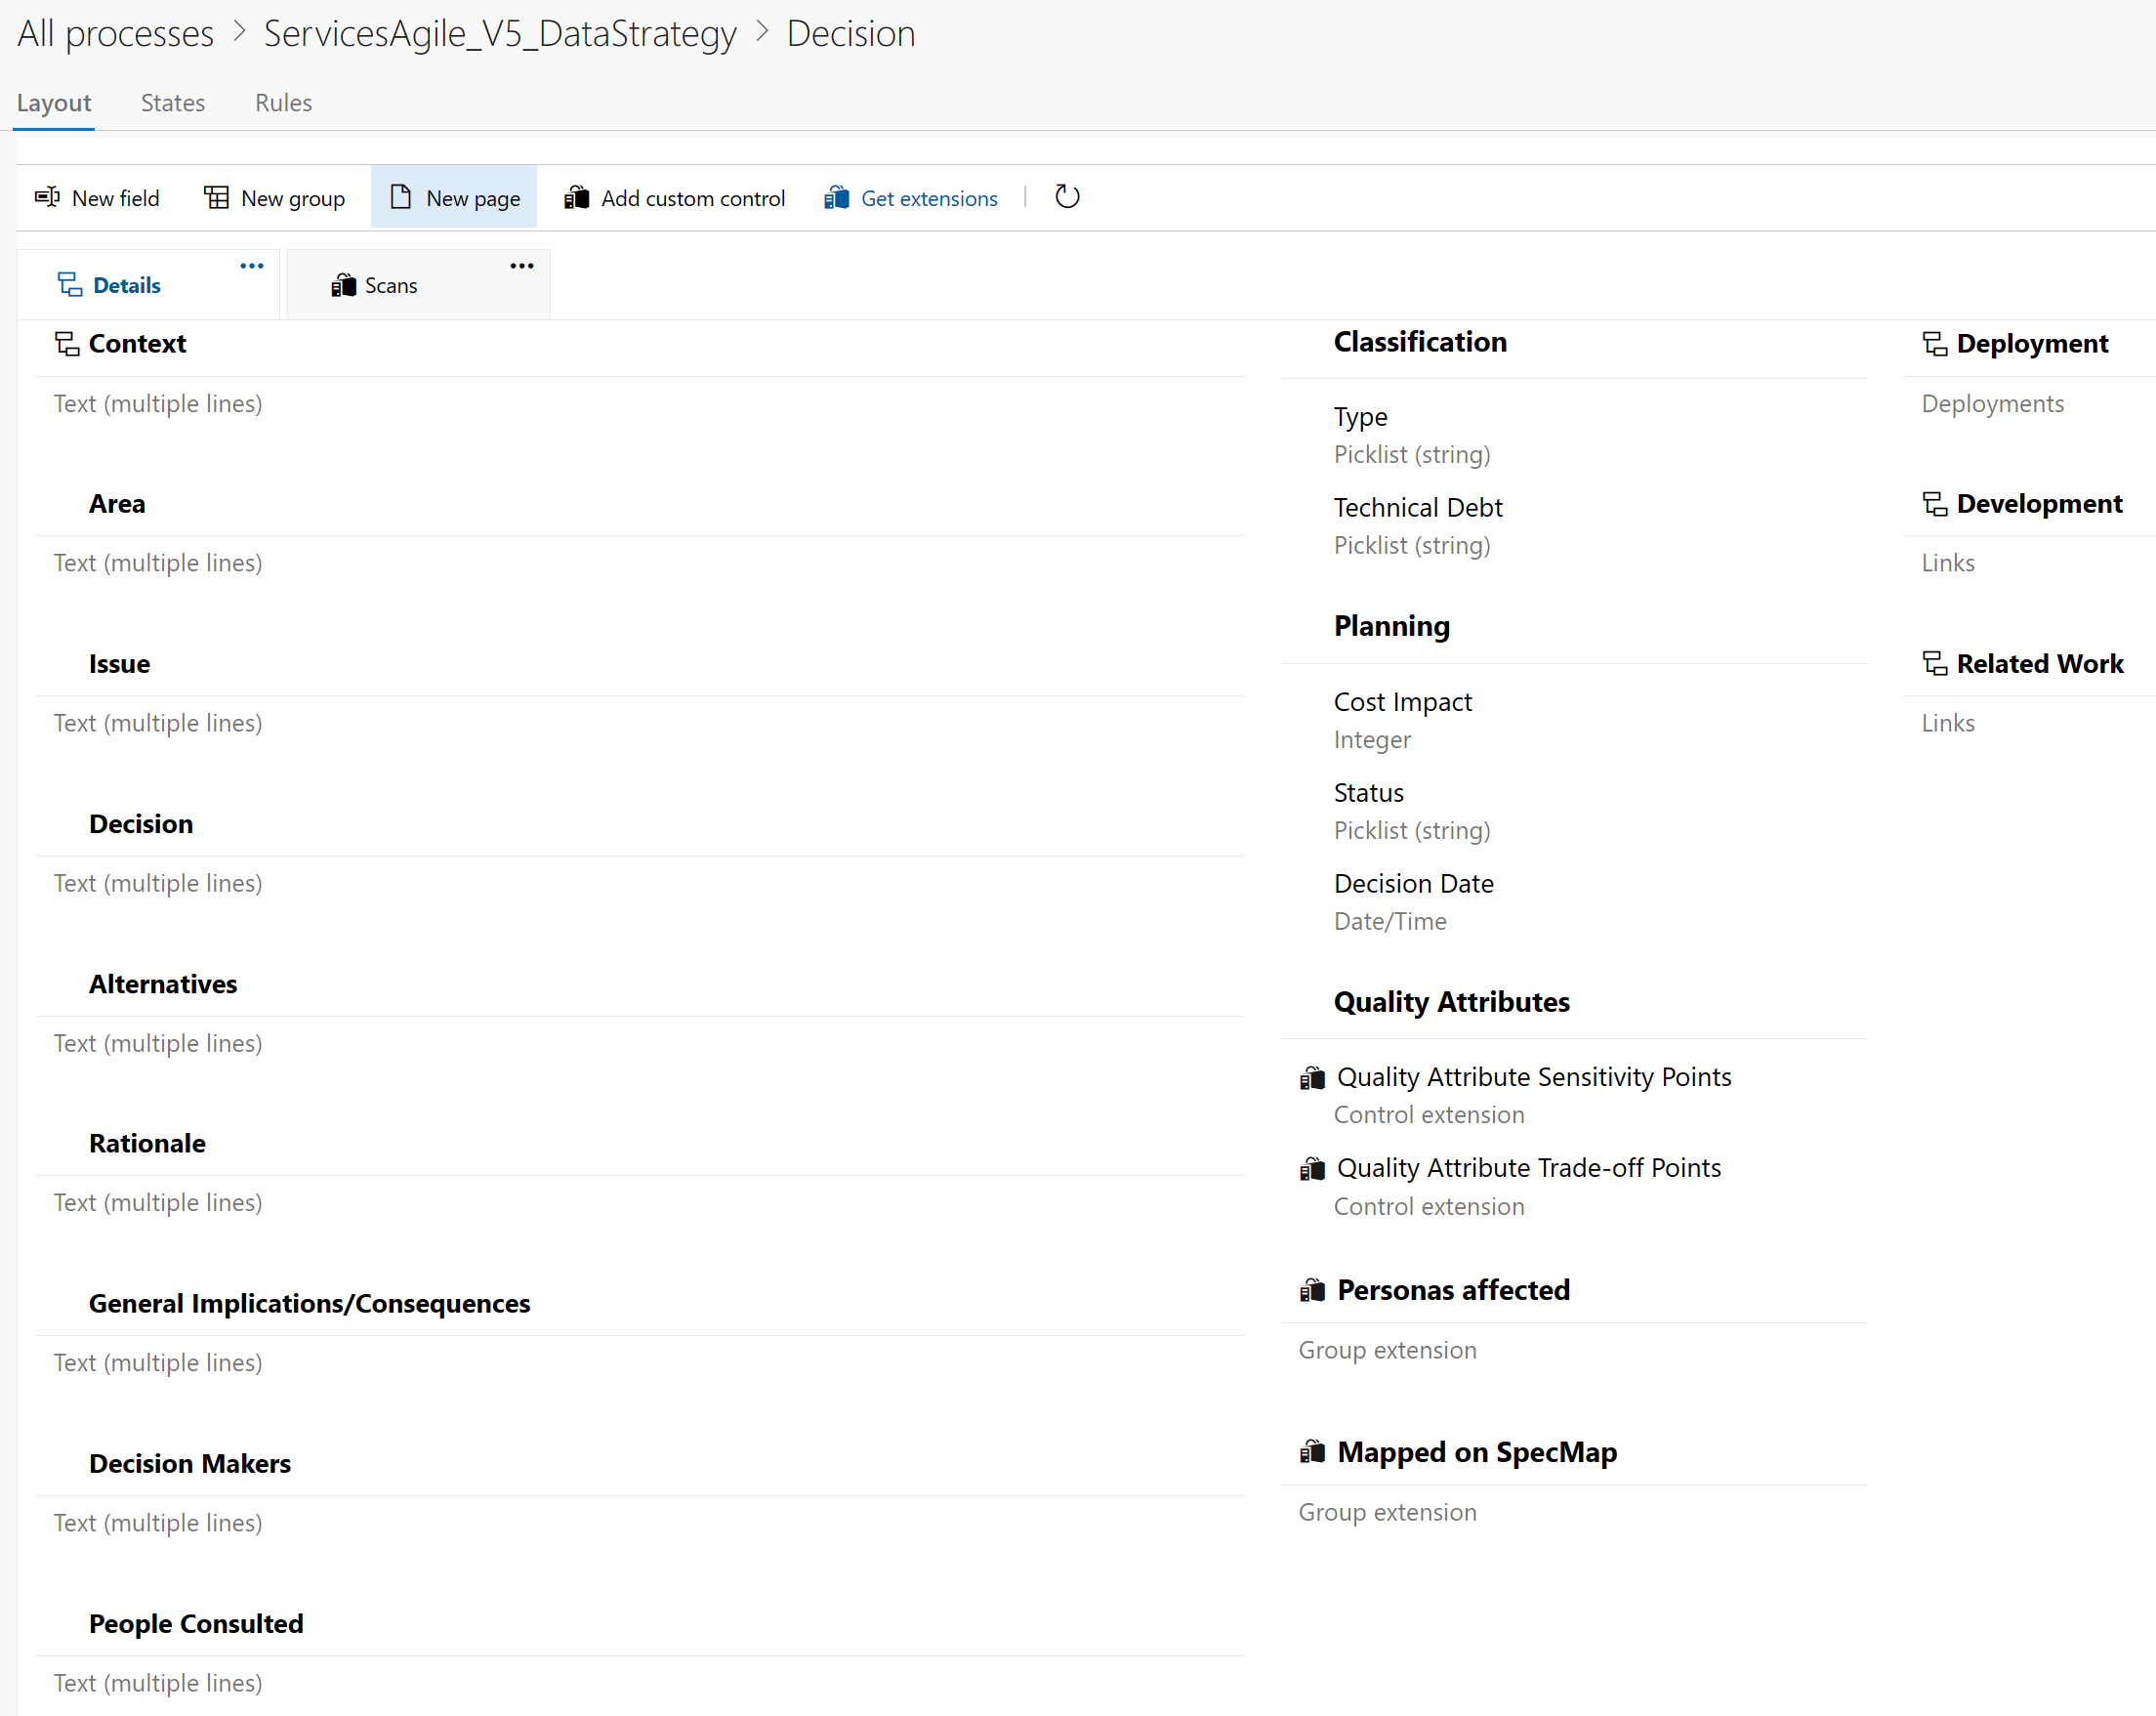
Task: Click the Context group inherited icon
Action: pos(67,343)
